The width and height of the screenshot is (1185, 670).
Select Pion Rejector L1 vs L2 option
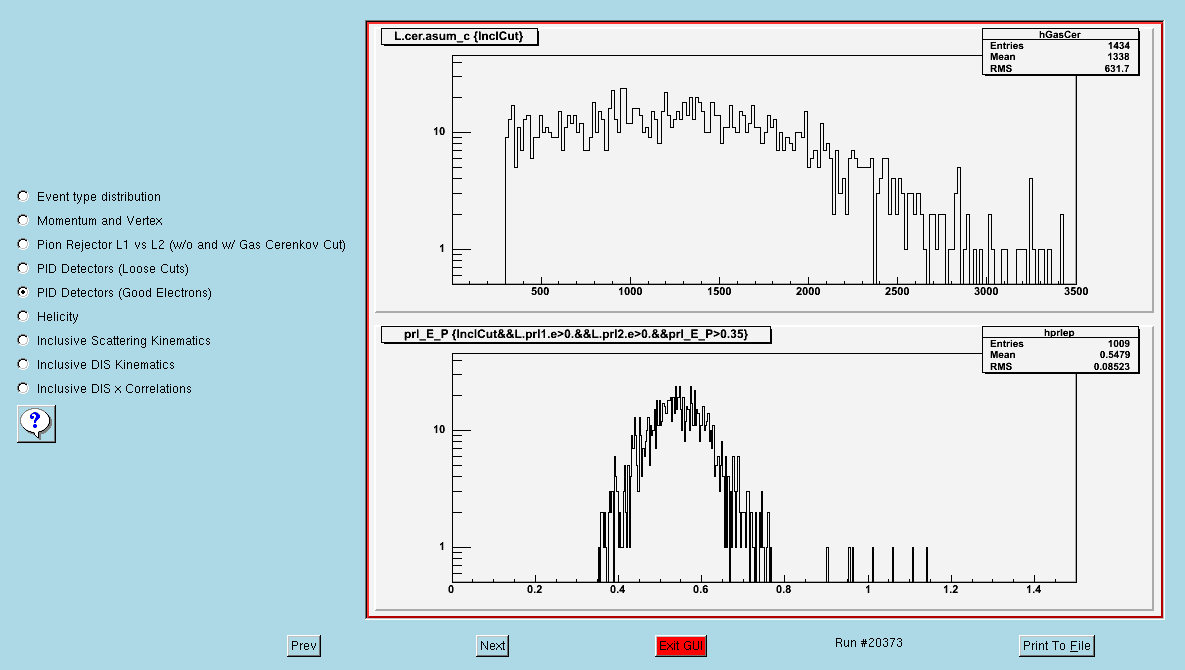[23, 245]
